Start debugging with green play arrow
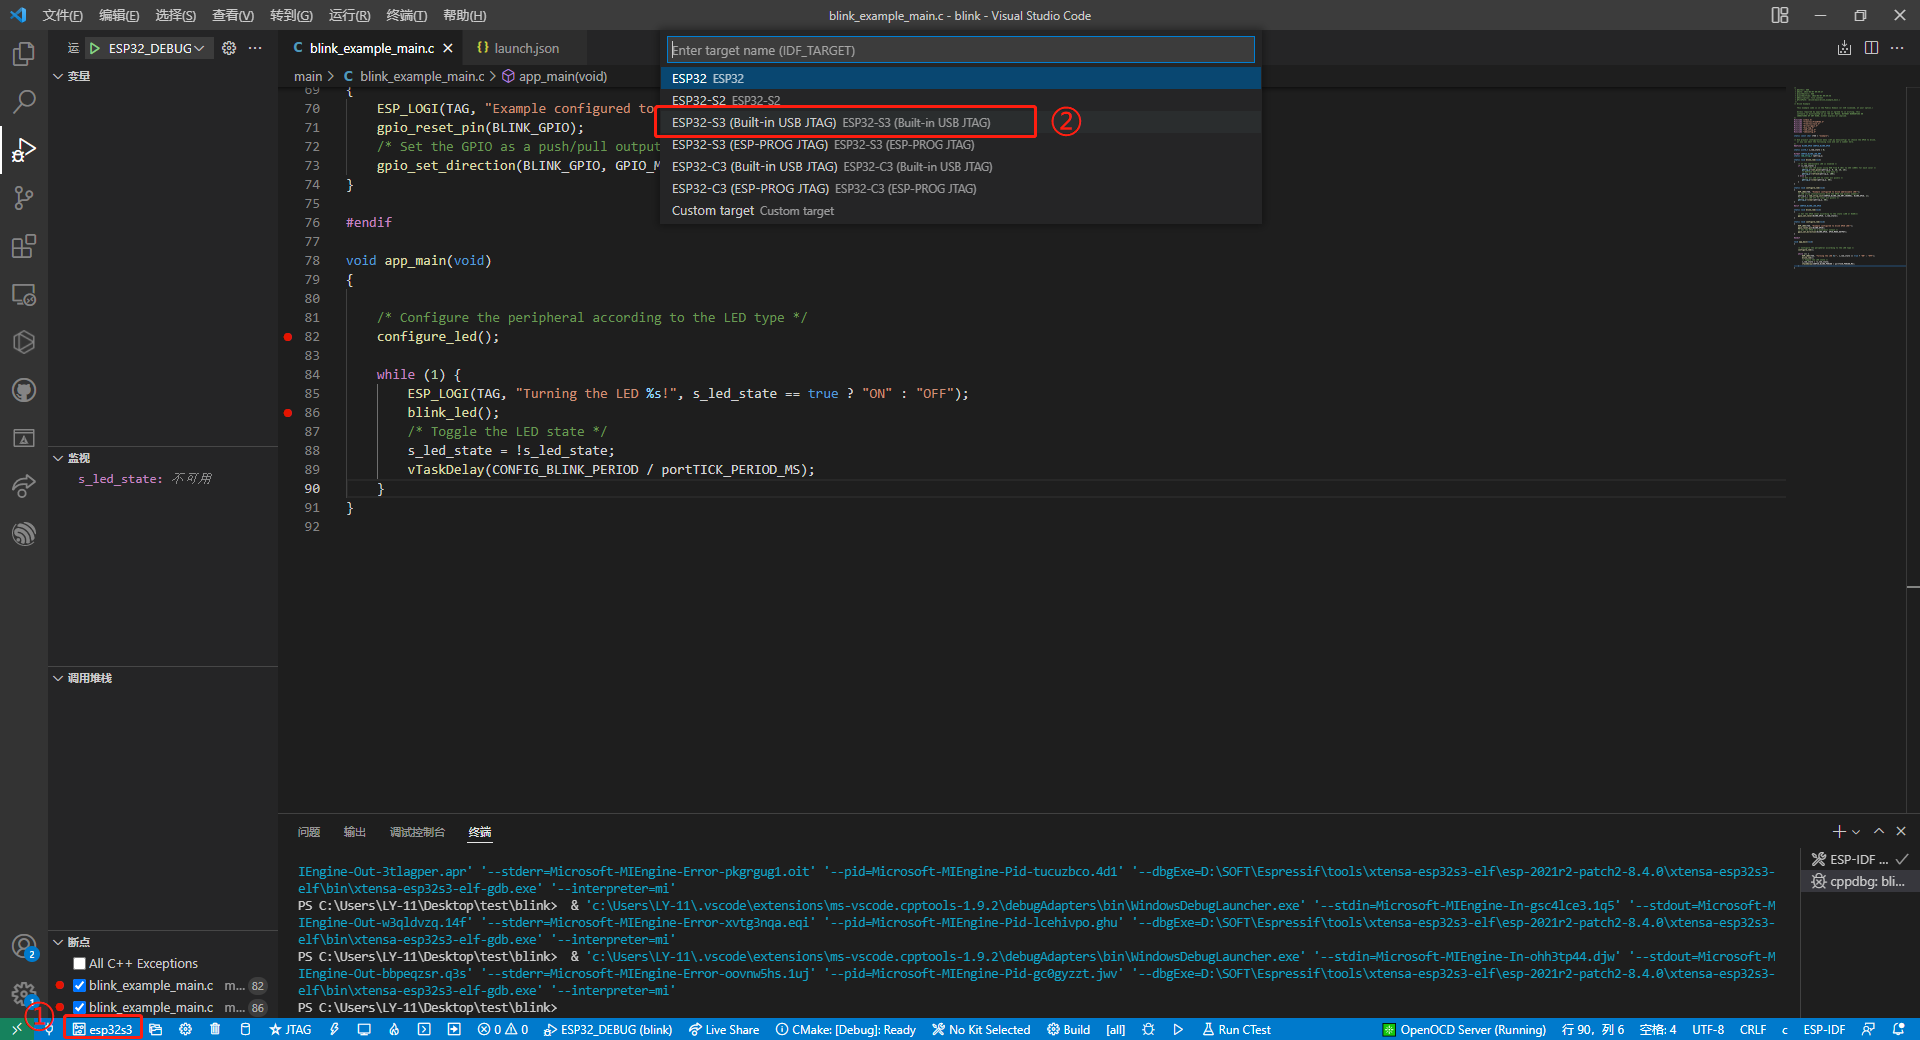This screenshot has height=1040, width=1920. 95,48
